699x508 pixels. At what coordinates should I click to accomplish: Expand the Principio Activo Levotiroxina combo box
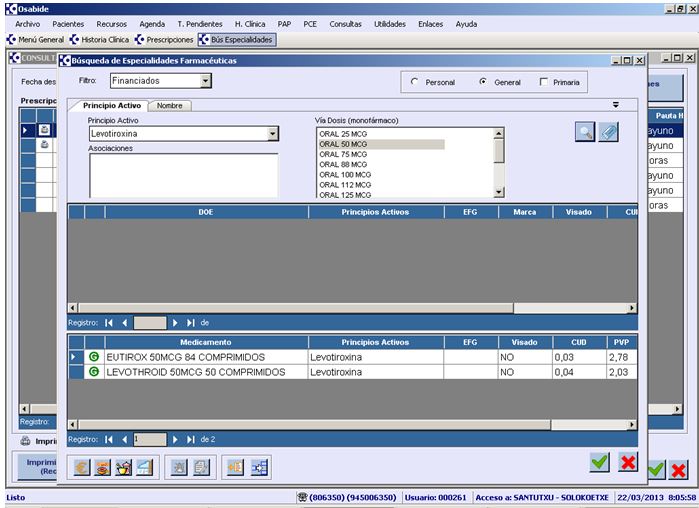(x=273, y=133)
